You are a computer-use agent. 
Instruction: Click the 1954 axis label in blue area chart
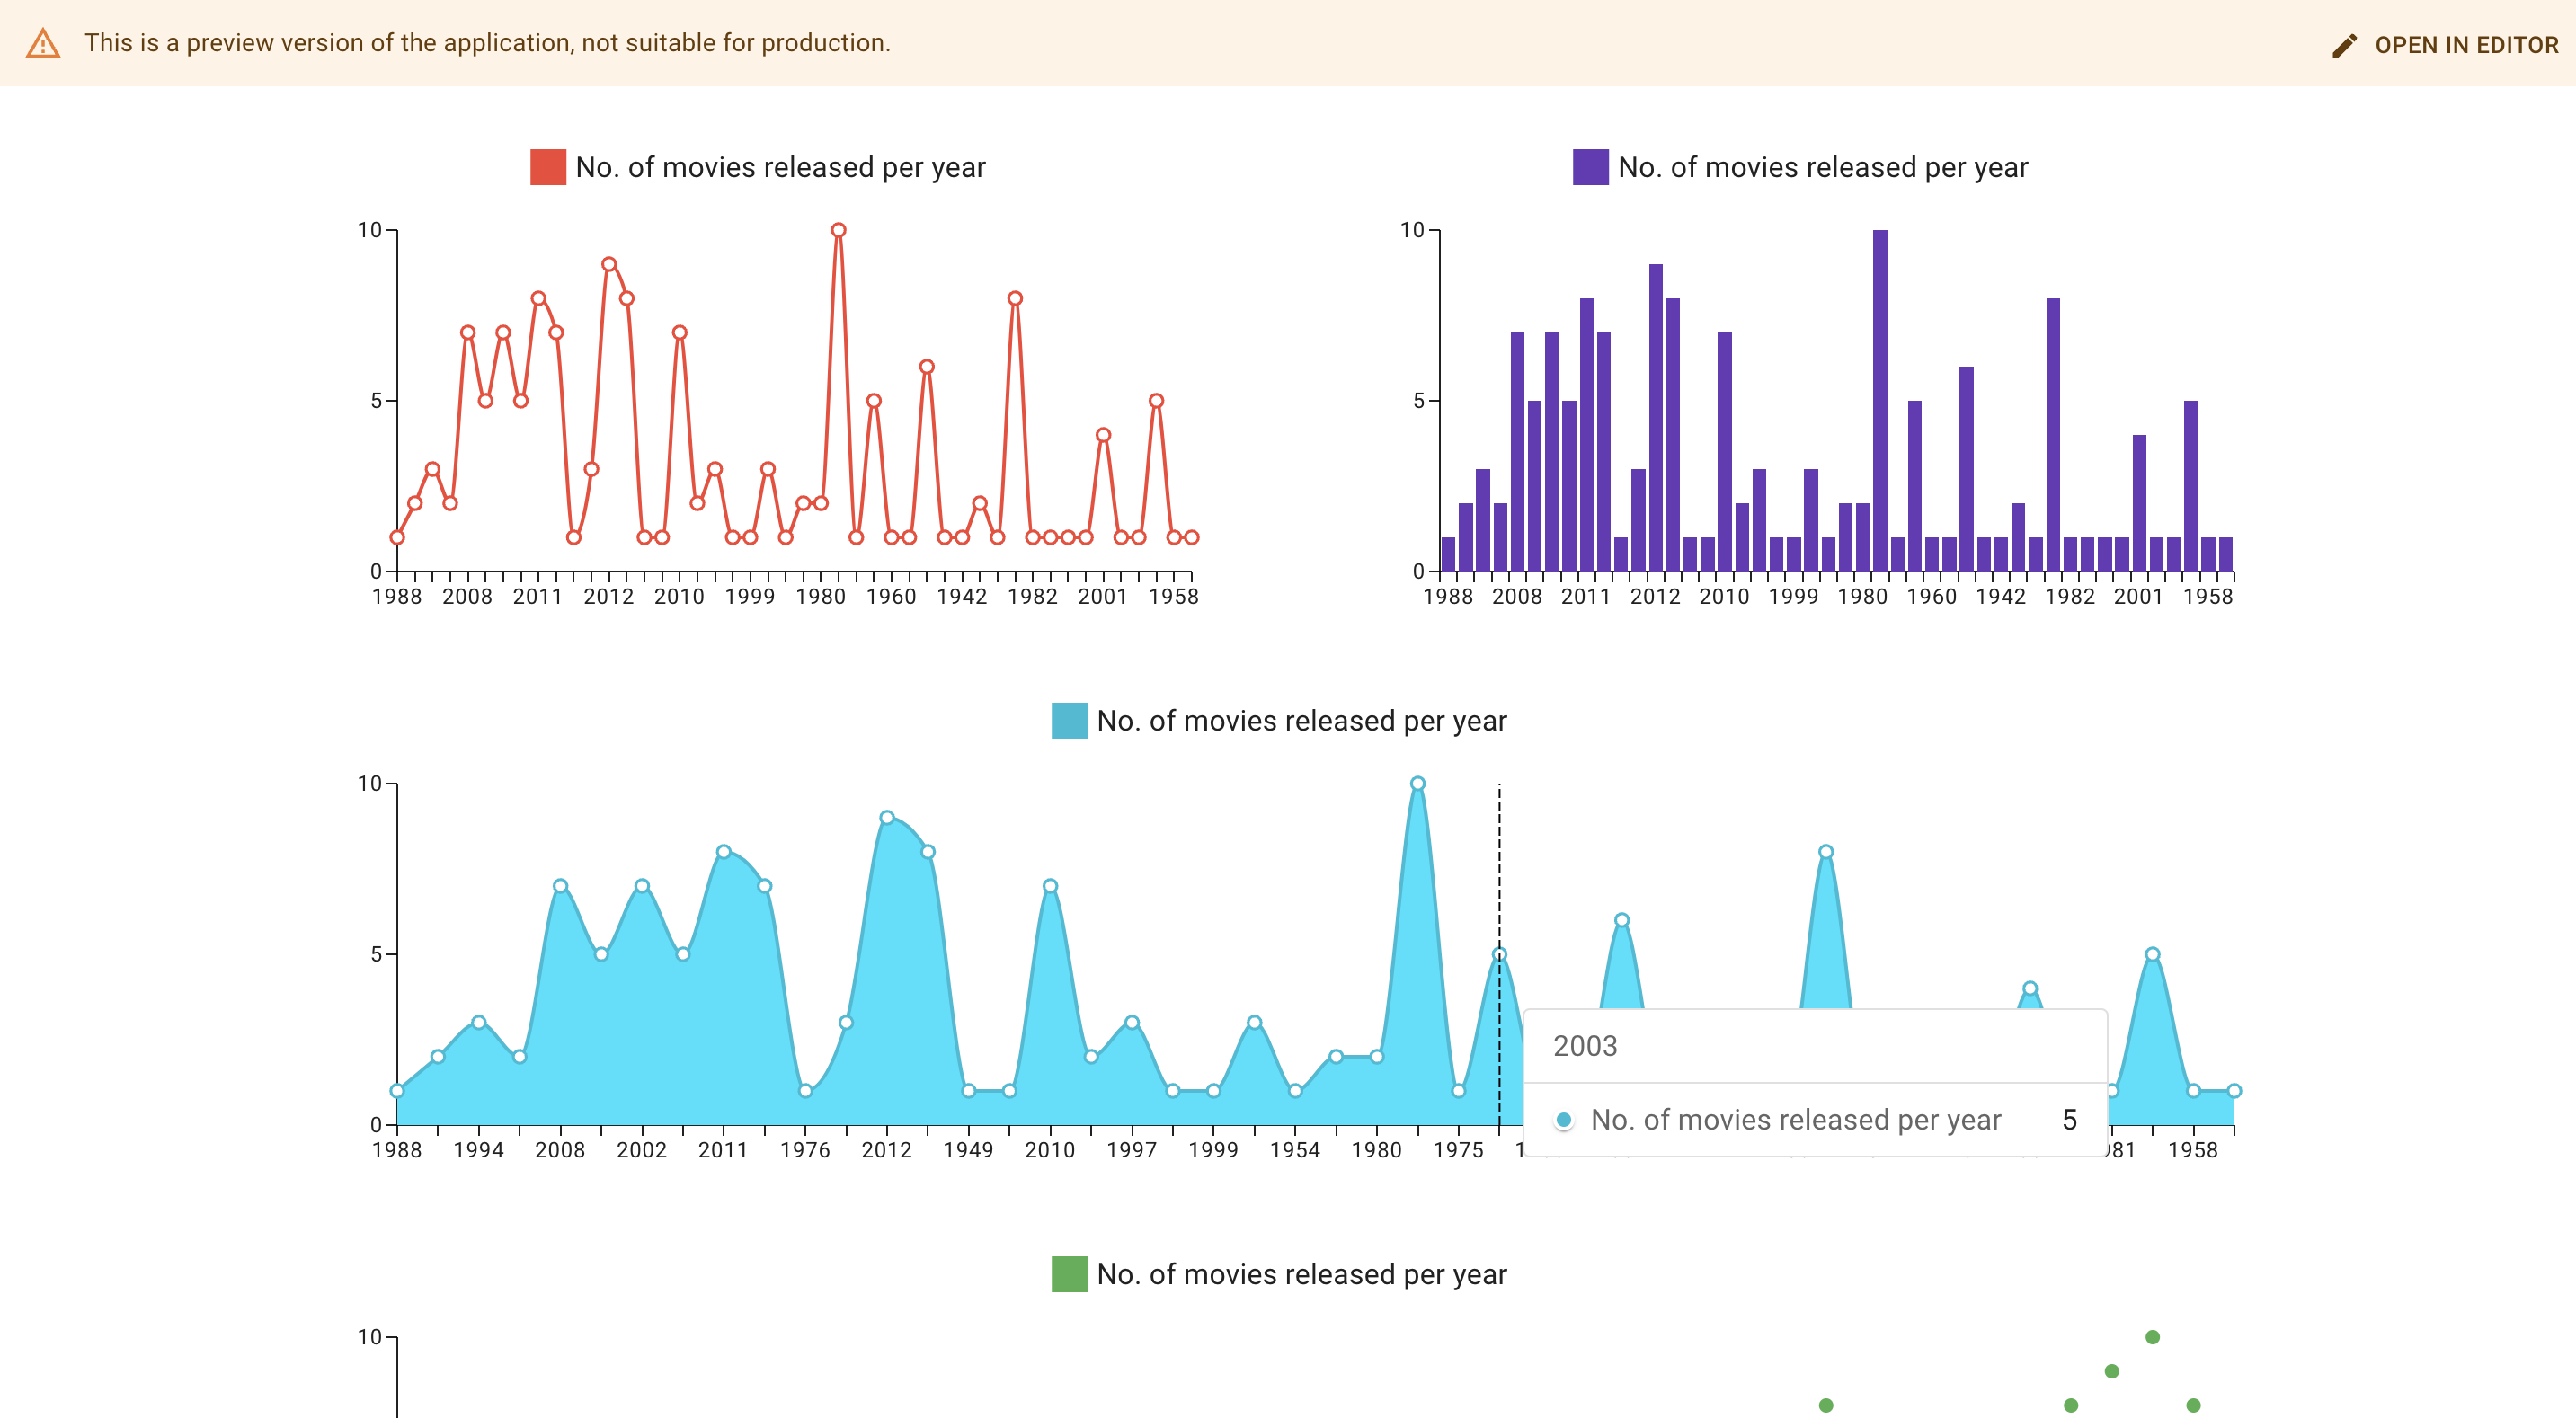[1295, 1150]
